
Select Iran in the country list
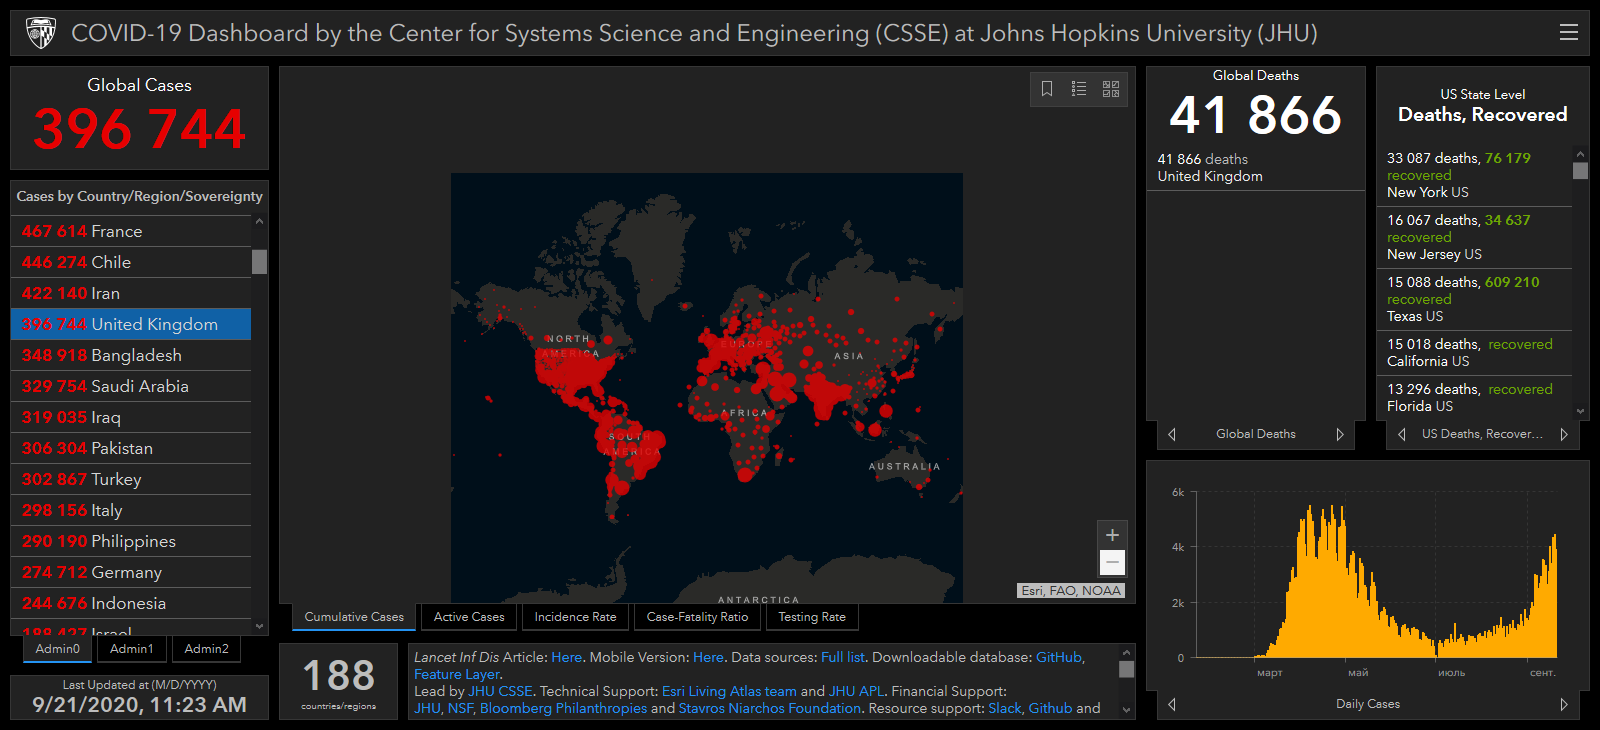point(131,293)
